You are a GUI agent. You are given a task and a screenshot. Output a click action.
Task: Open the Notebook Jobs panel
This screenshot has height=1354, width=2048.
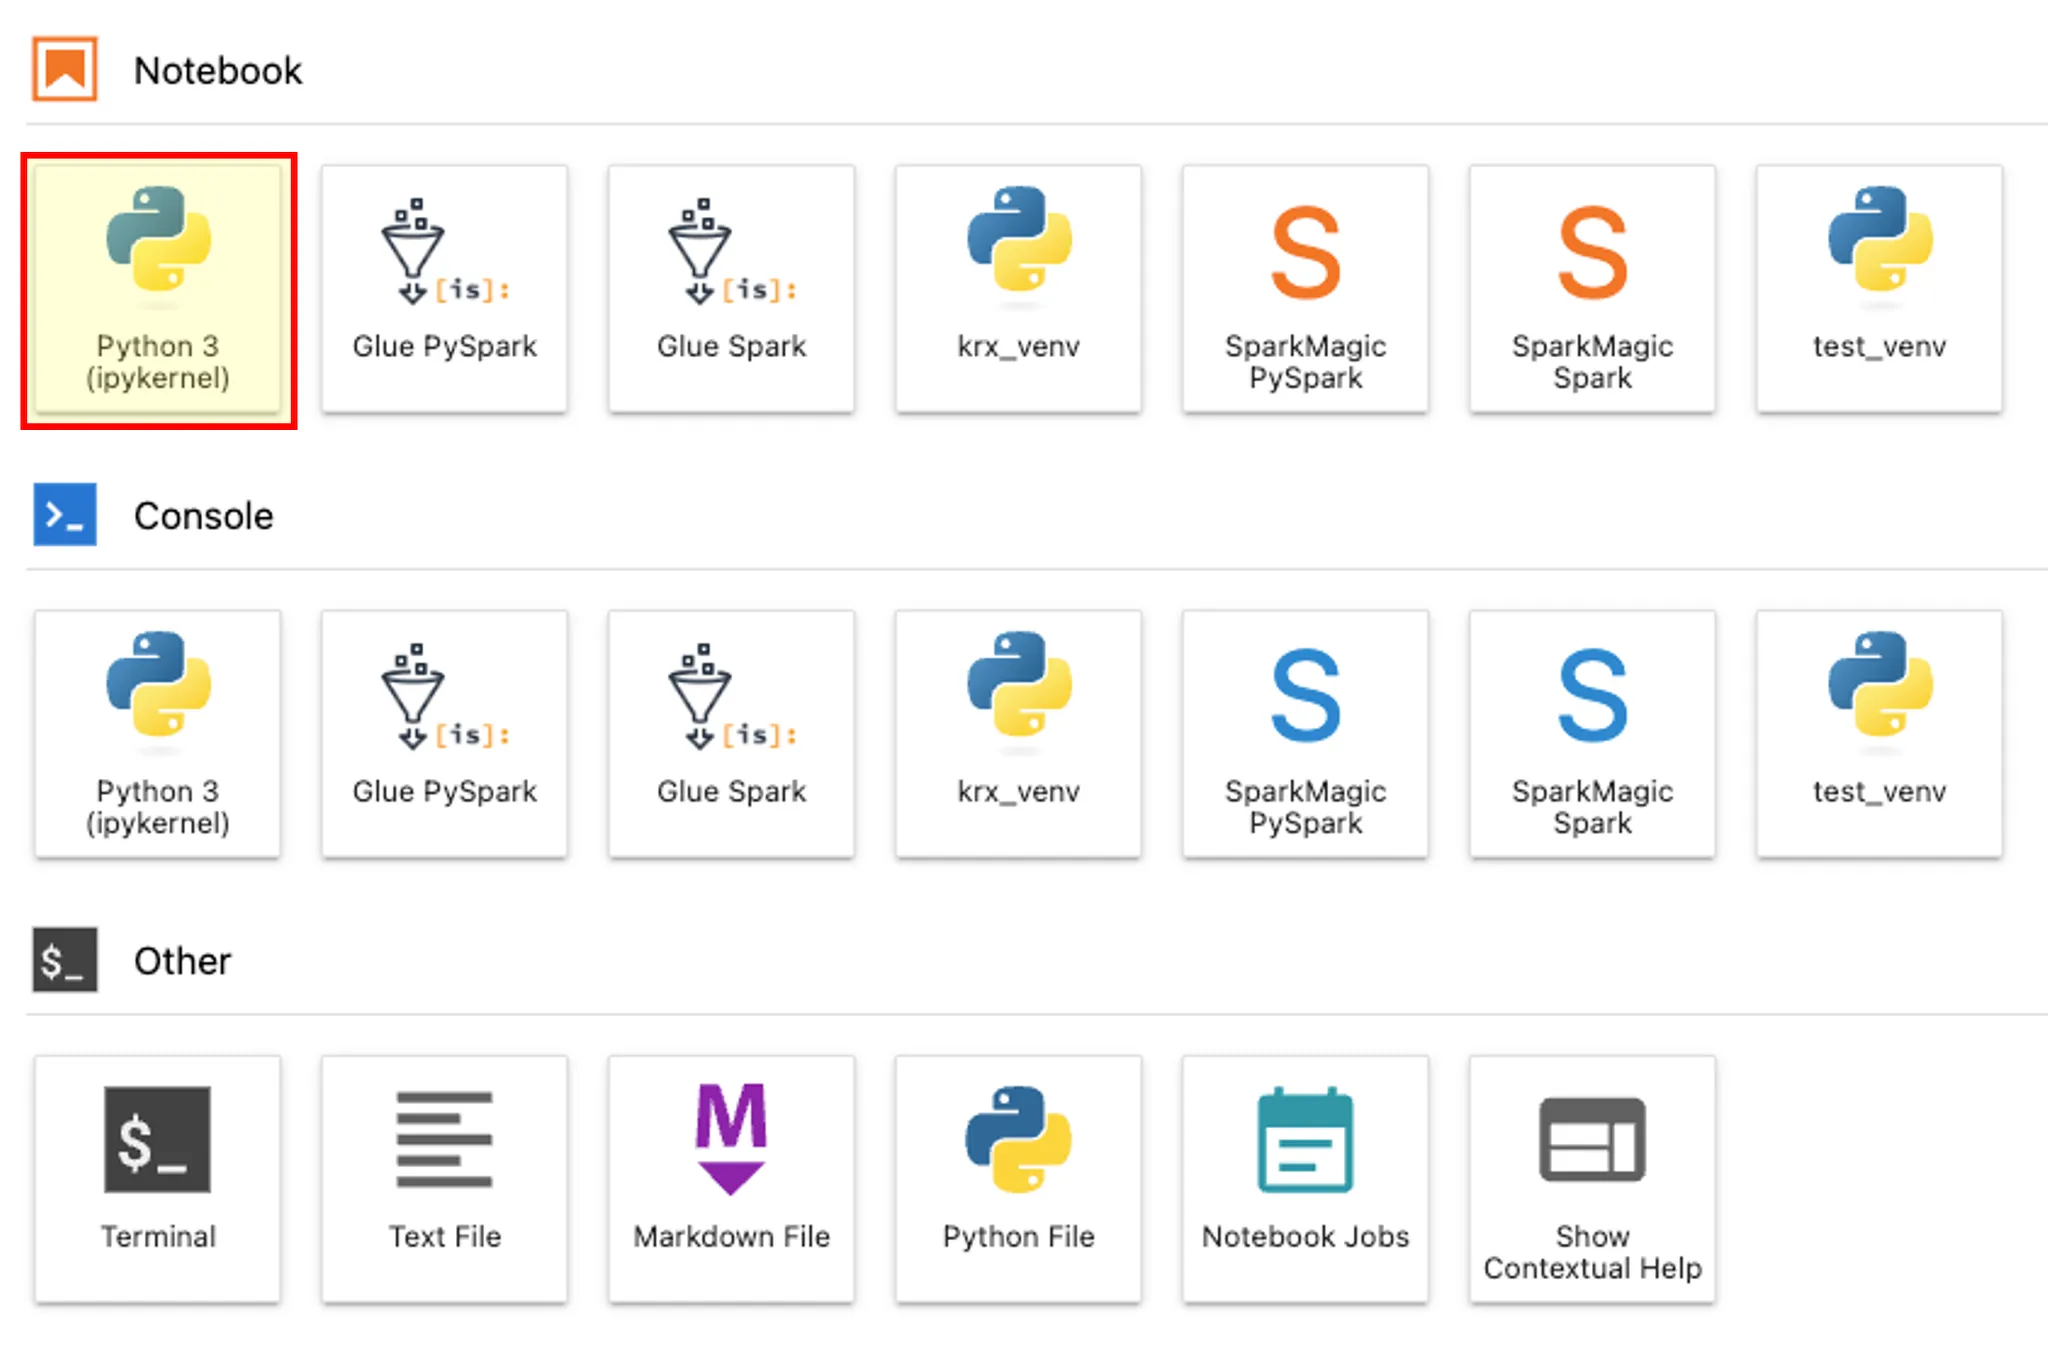pos(1305,1179)
